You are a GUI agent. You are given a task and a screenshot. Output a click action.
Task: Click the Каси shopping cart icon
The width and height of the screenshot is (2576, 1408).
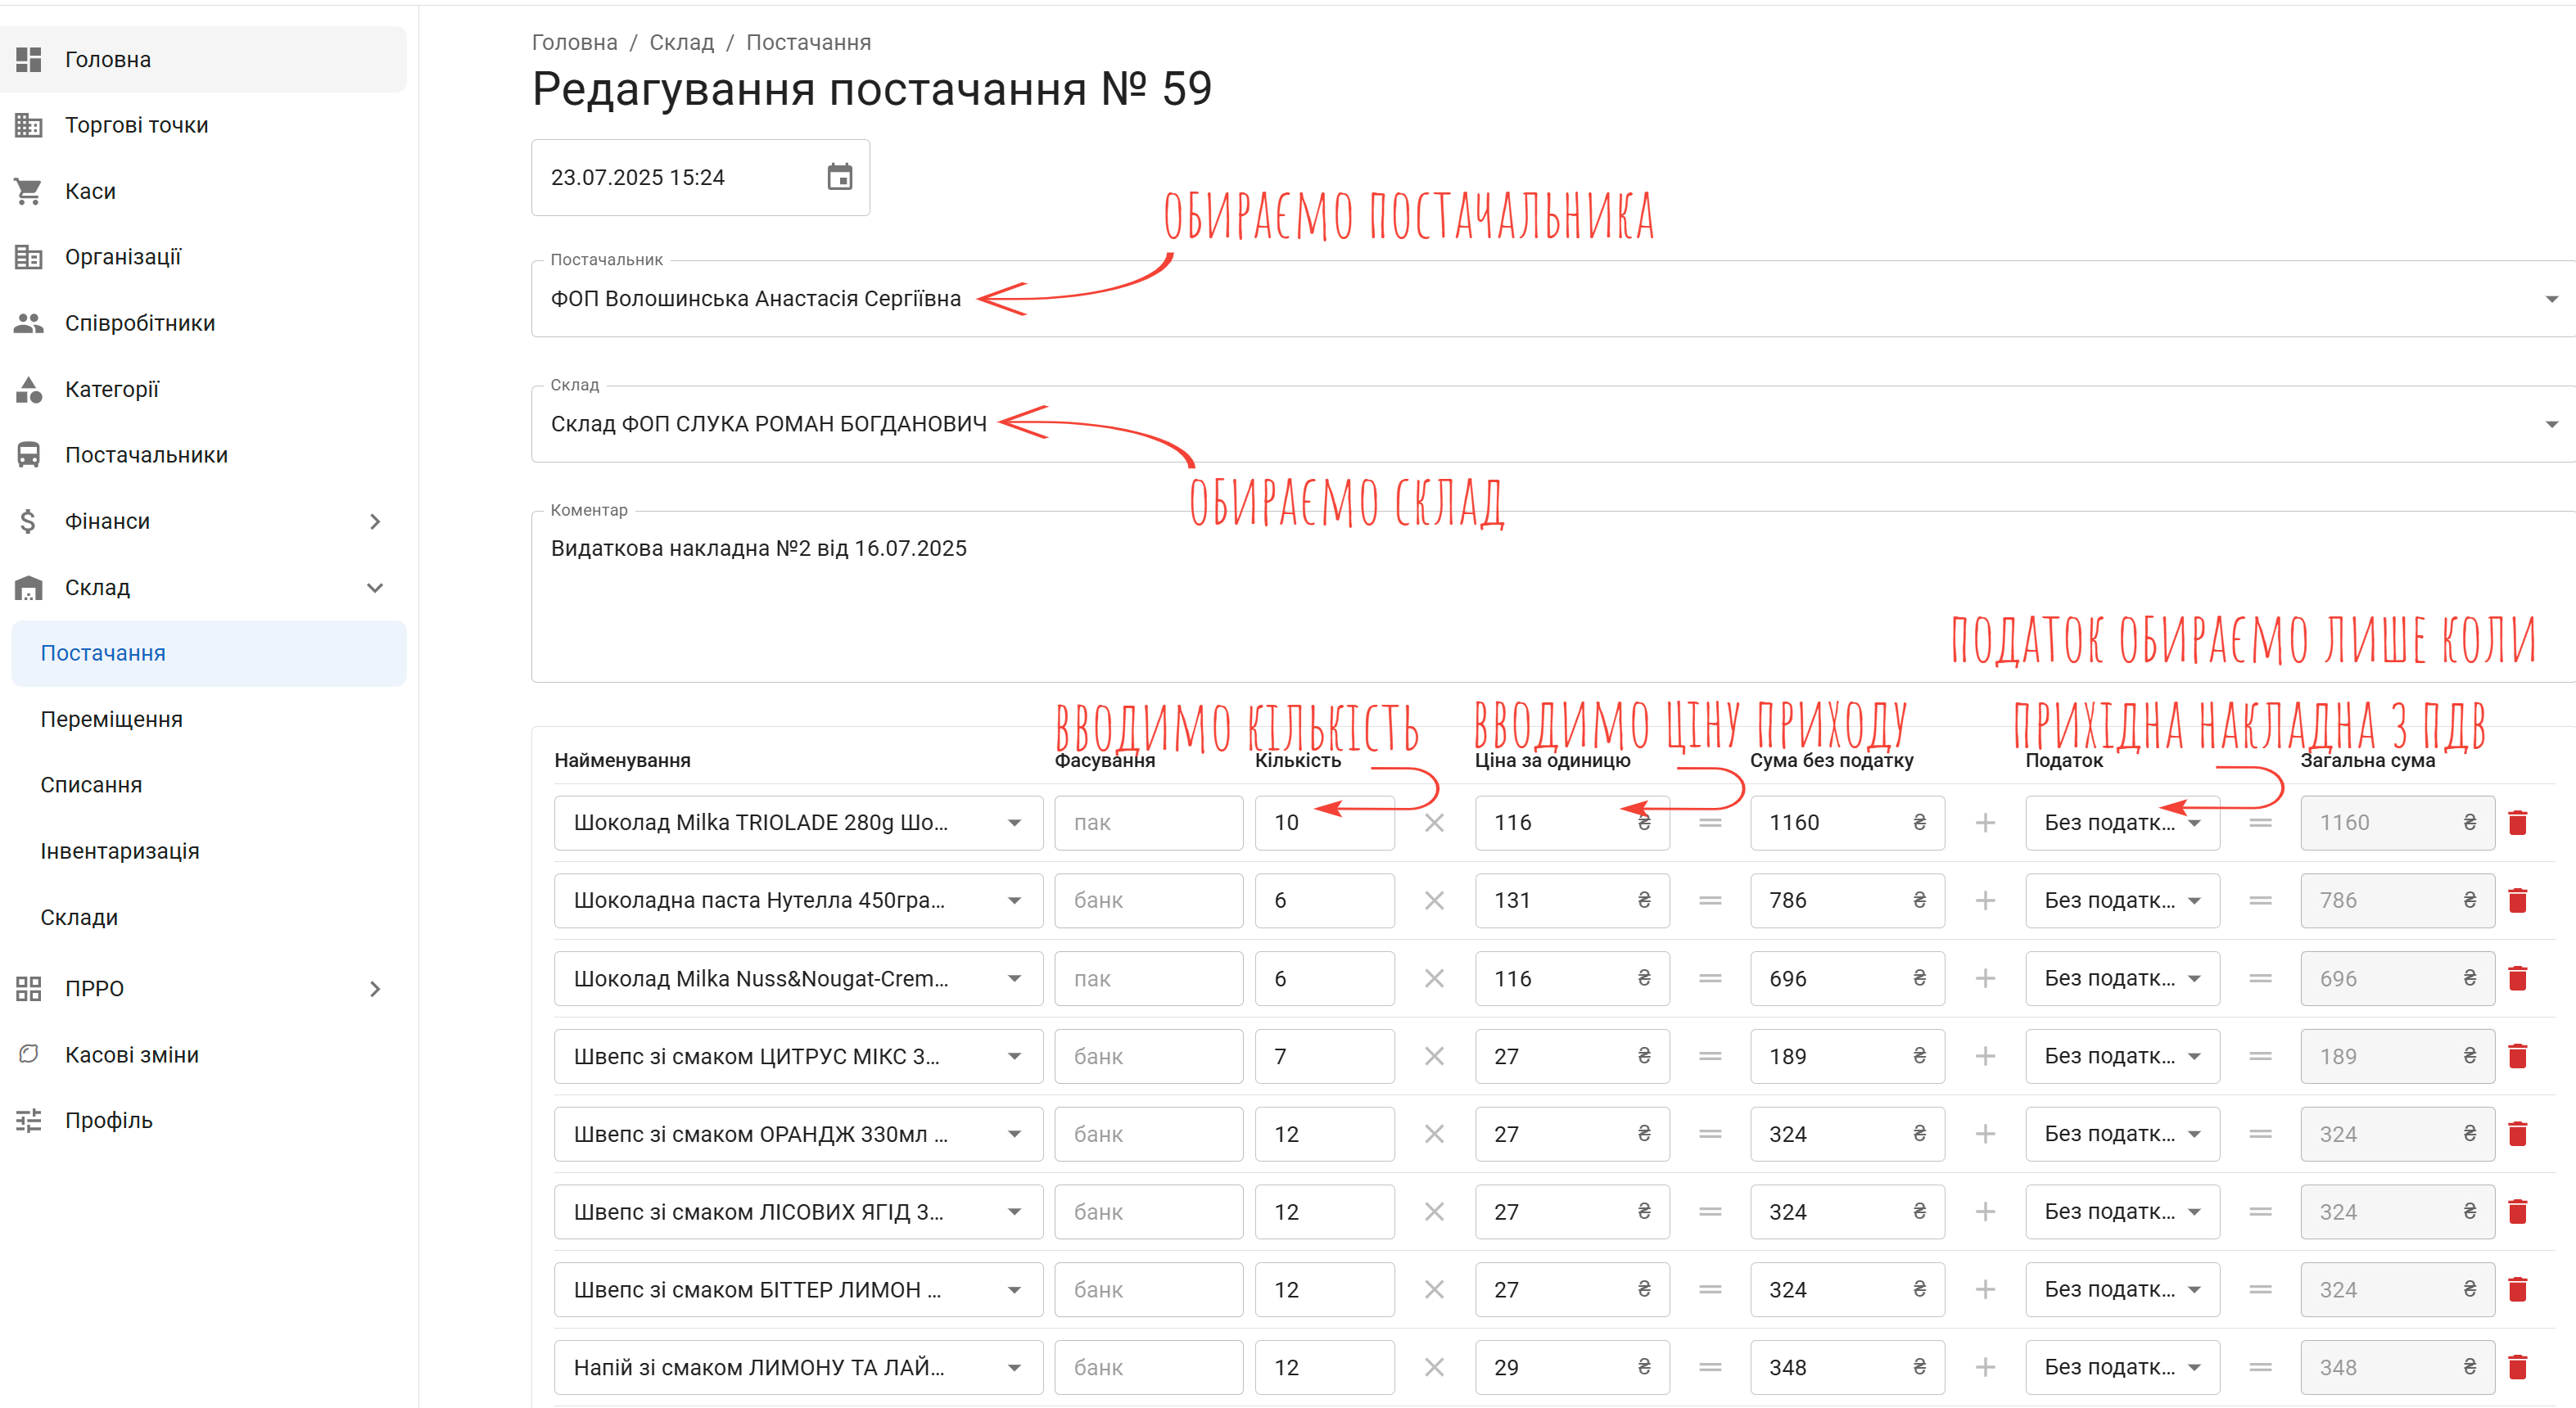coord(28,191)
